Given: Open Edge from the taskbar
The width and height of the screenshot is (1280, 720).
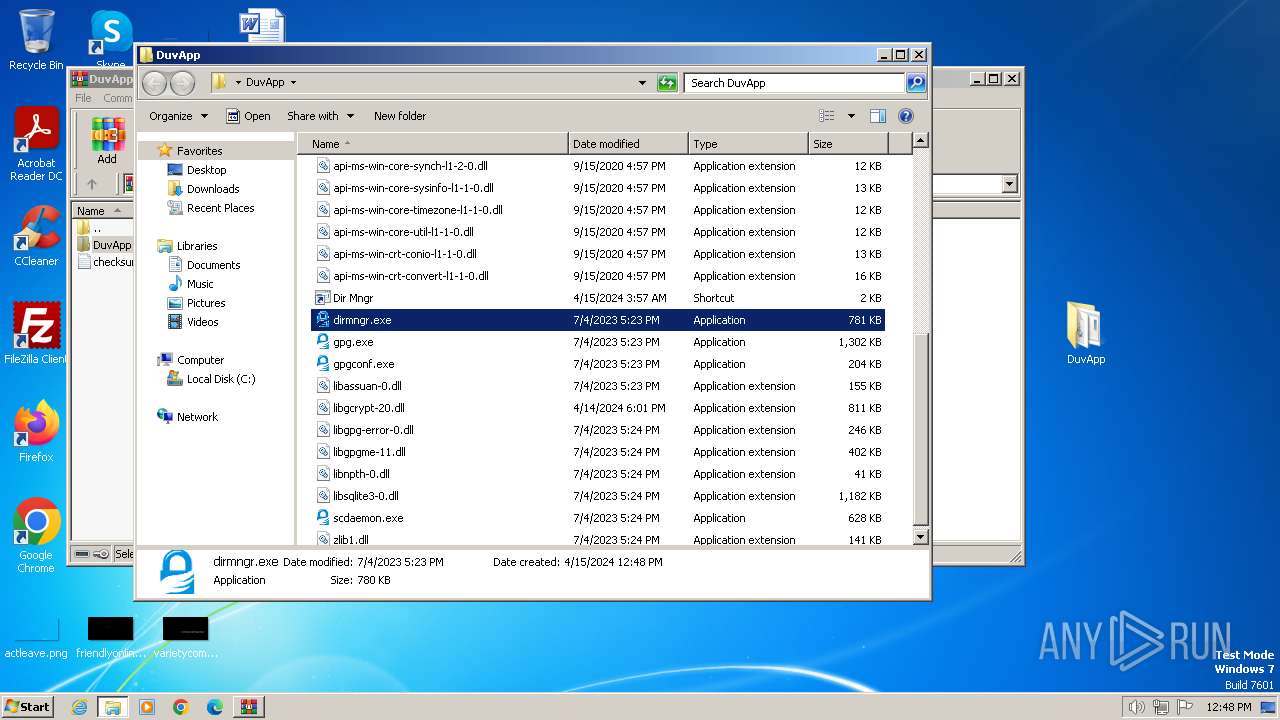Looking at the screenshot, I should coord(215,707).
